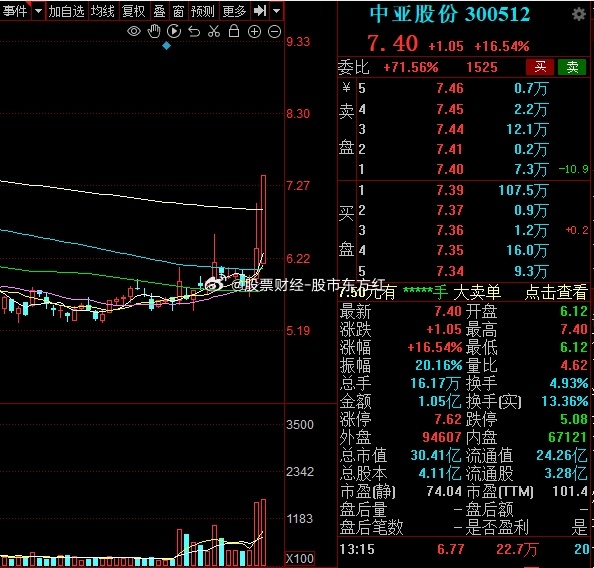Open the 更多 menu
The height and width of the screenshot is (568, 594).
[x=234, y=11]
